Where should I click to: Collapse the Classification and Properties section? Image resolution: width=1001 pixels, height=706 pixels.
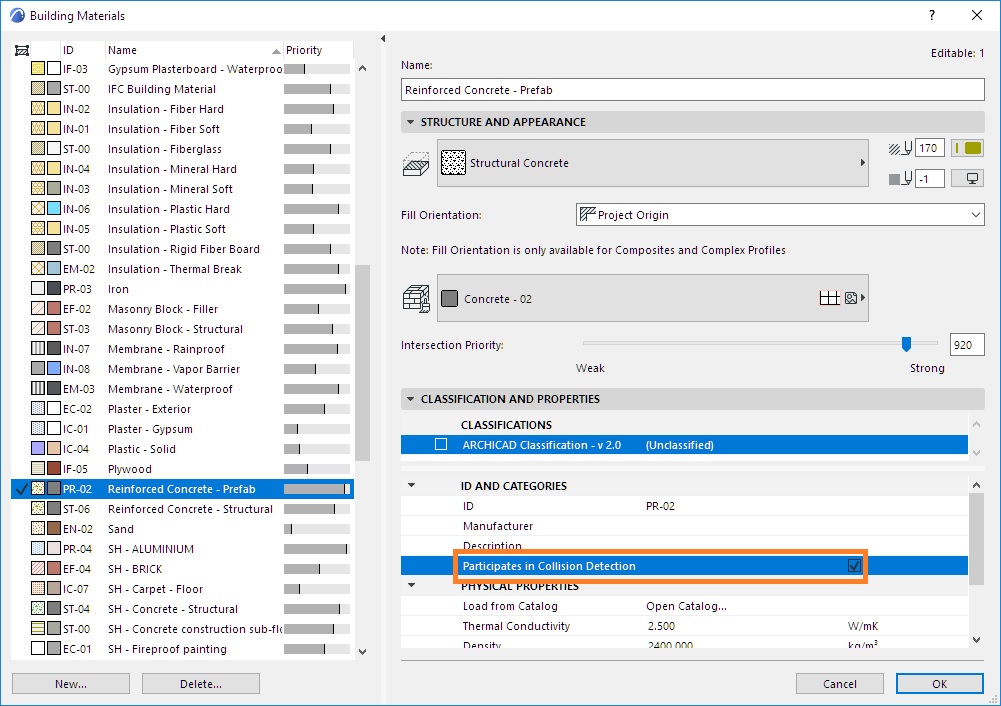tap(410, 399)
